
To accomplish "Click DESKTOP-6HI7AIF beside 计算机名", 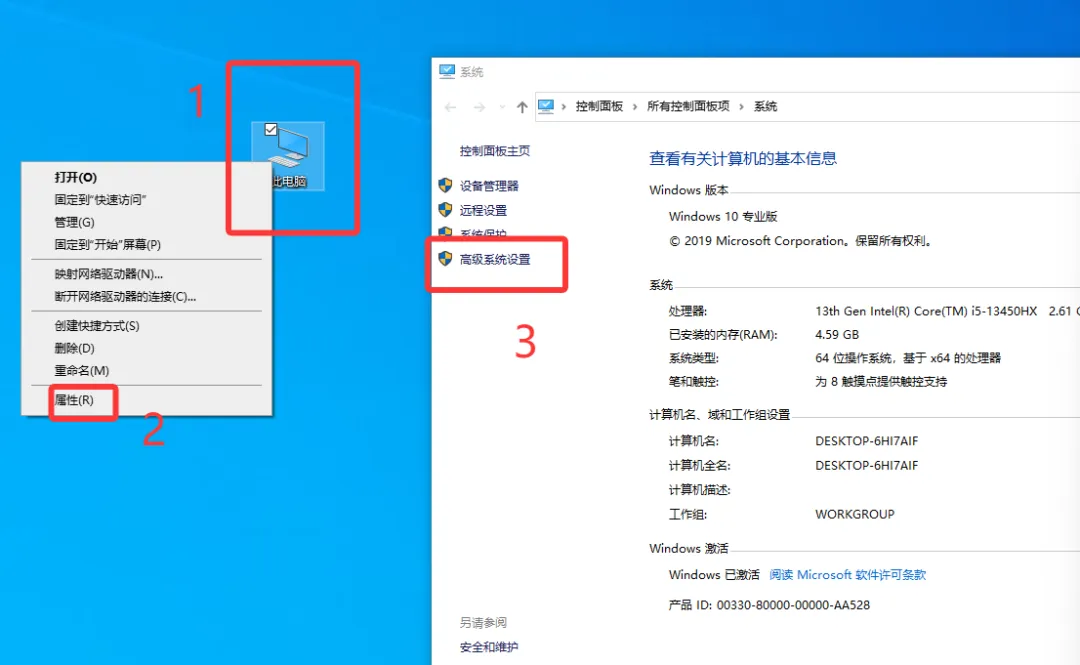I will 866,441.
